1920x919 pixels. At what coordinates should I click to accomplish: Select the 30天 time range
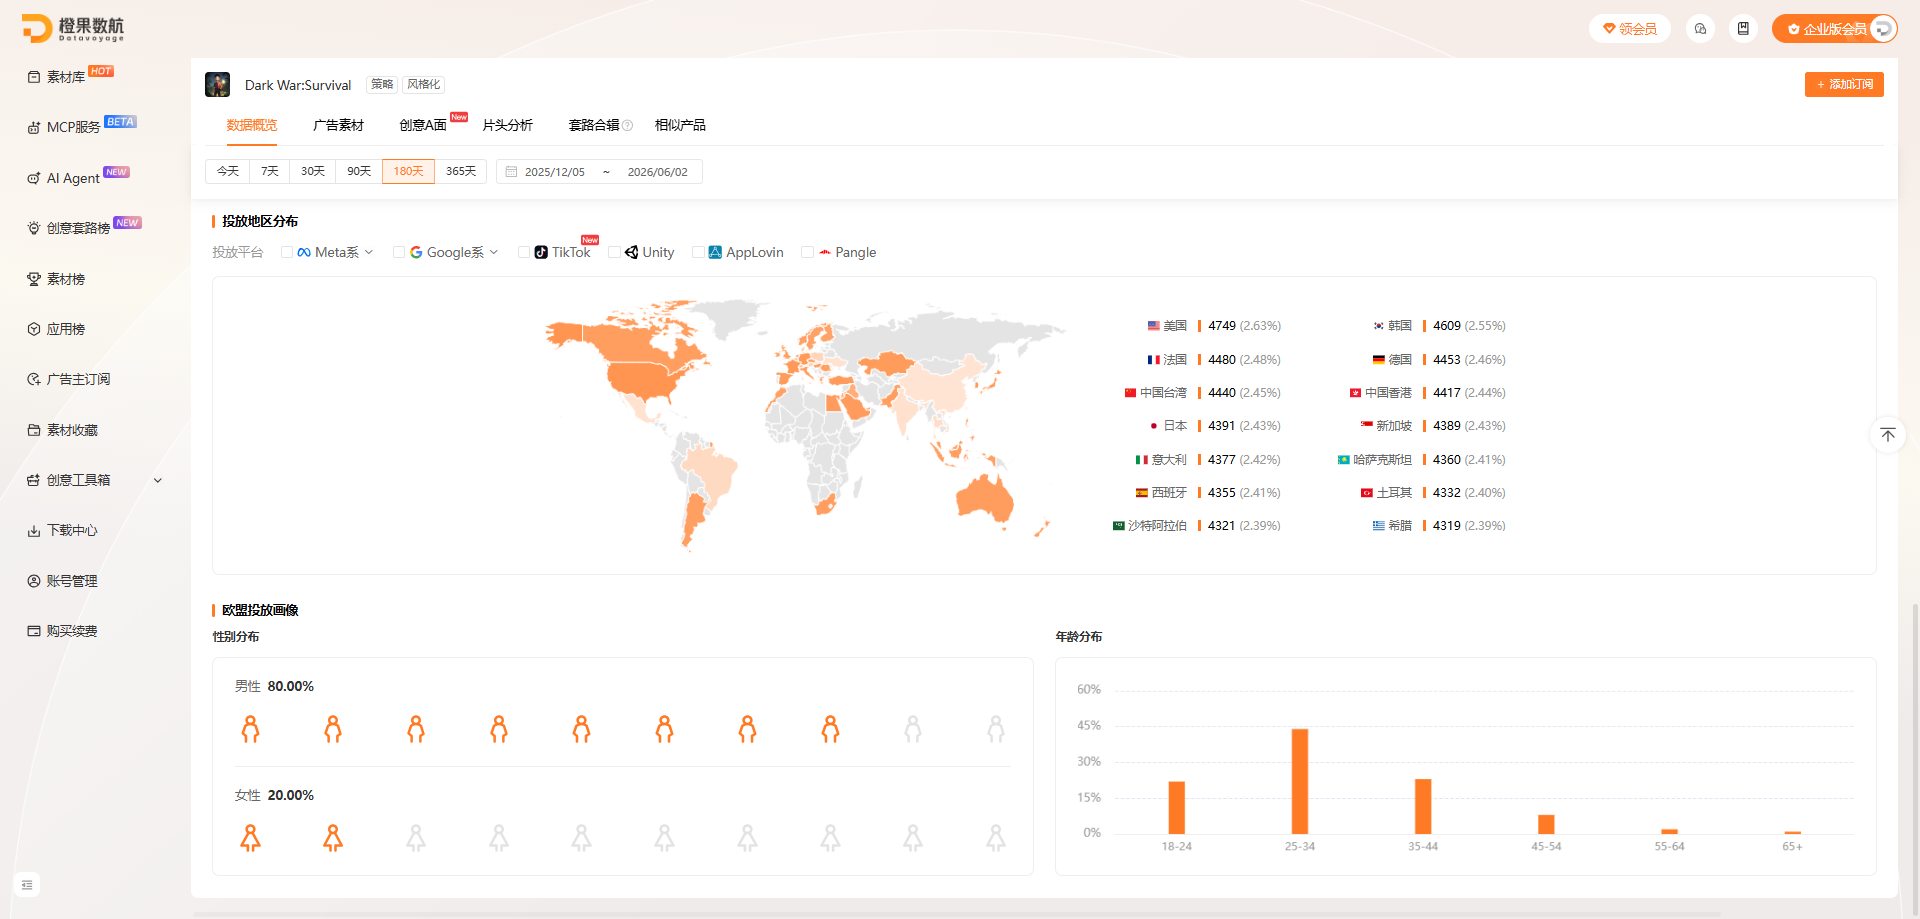tap(313, 172)
